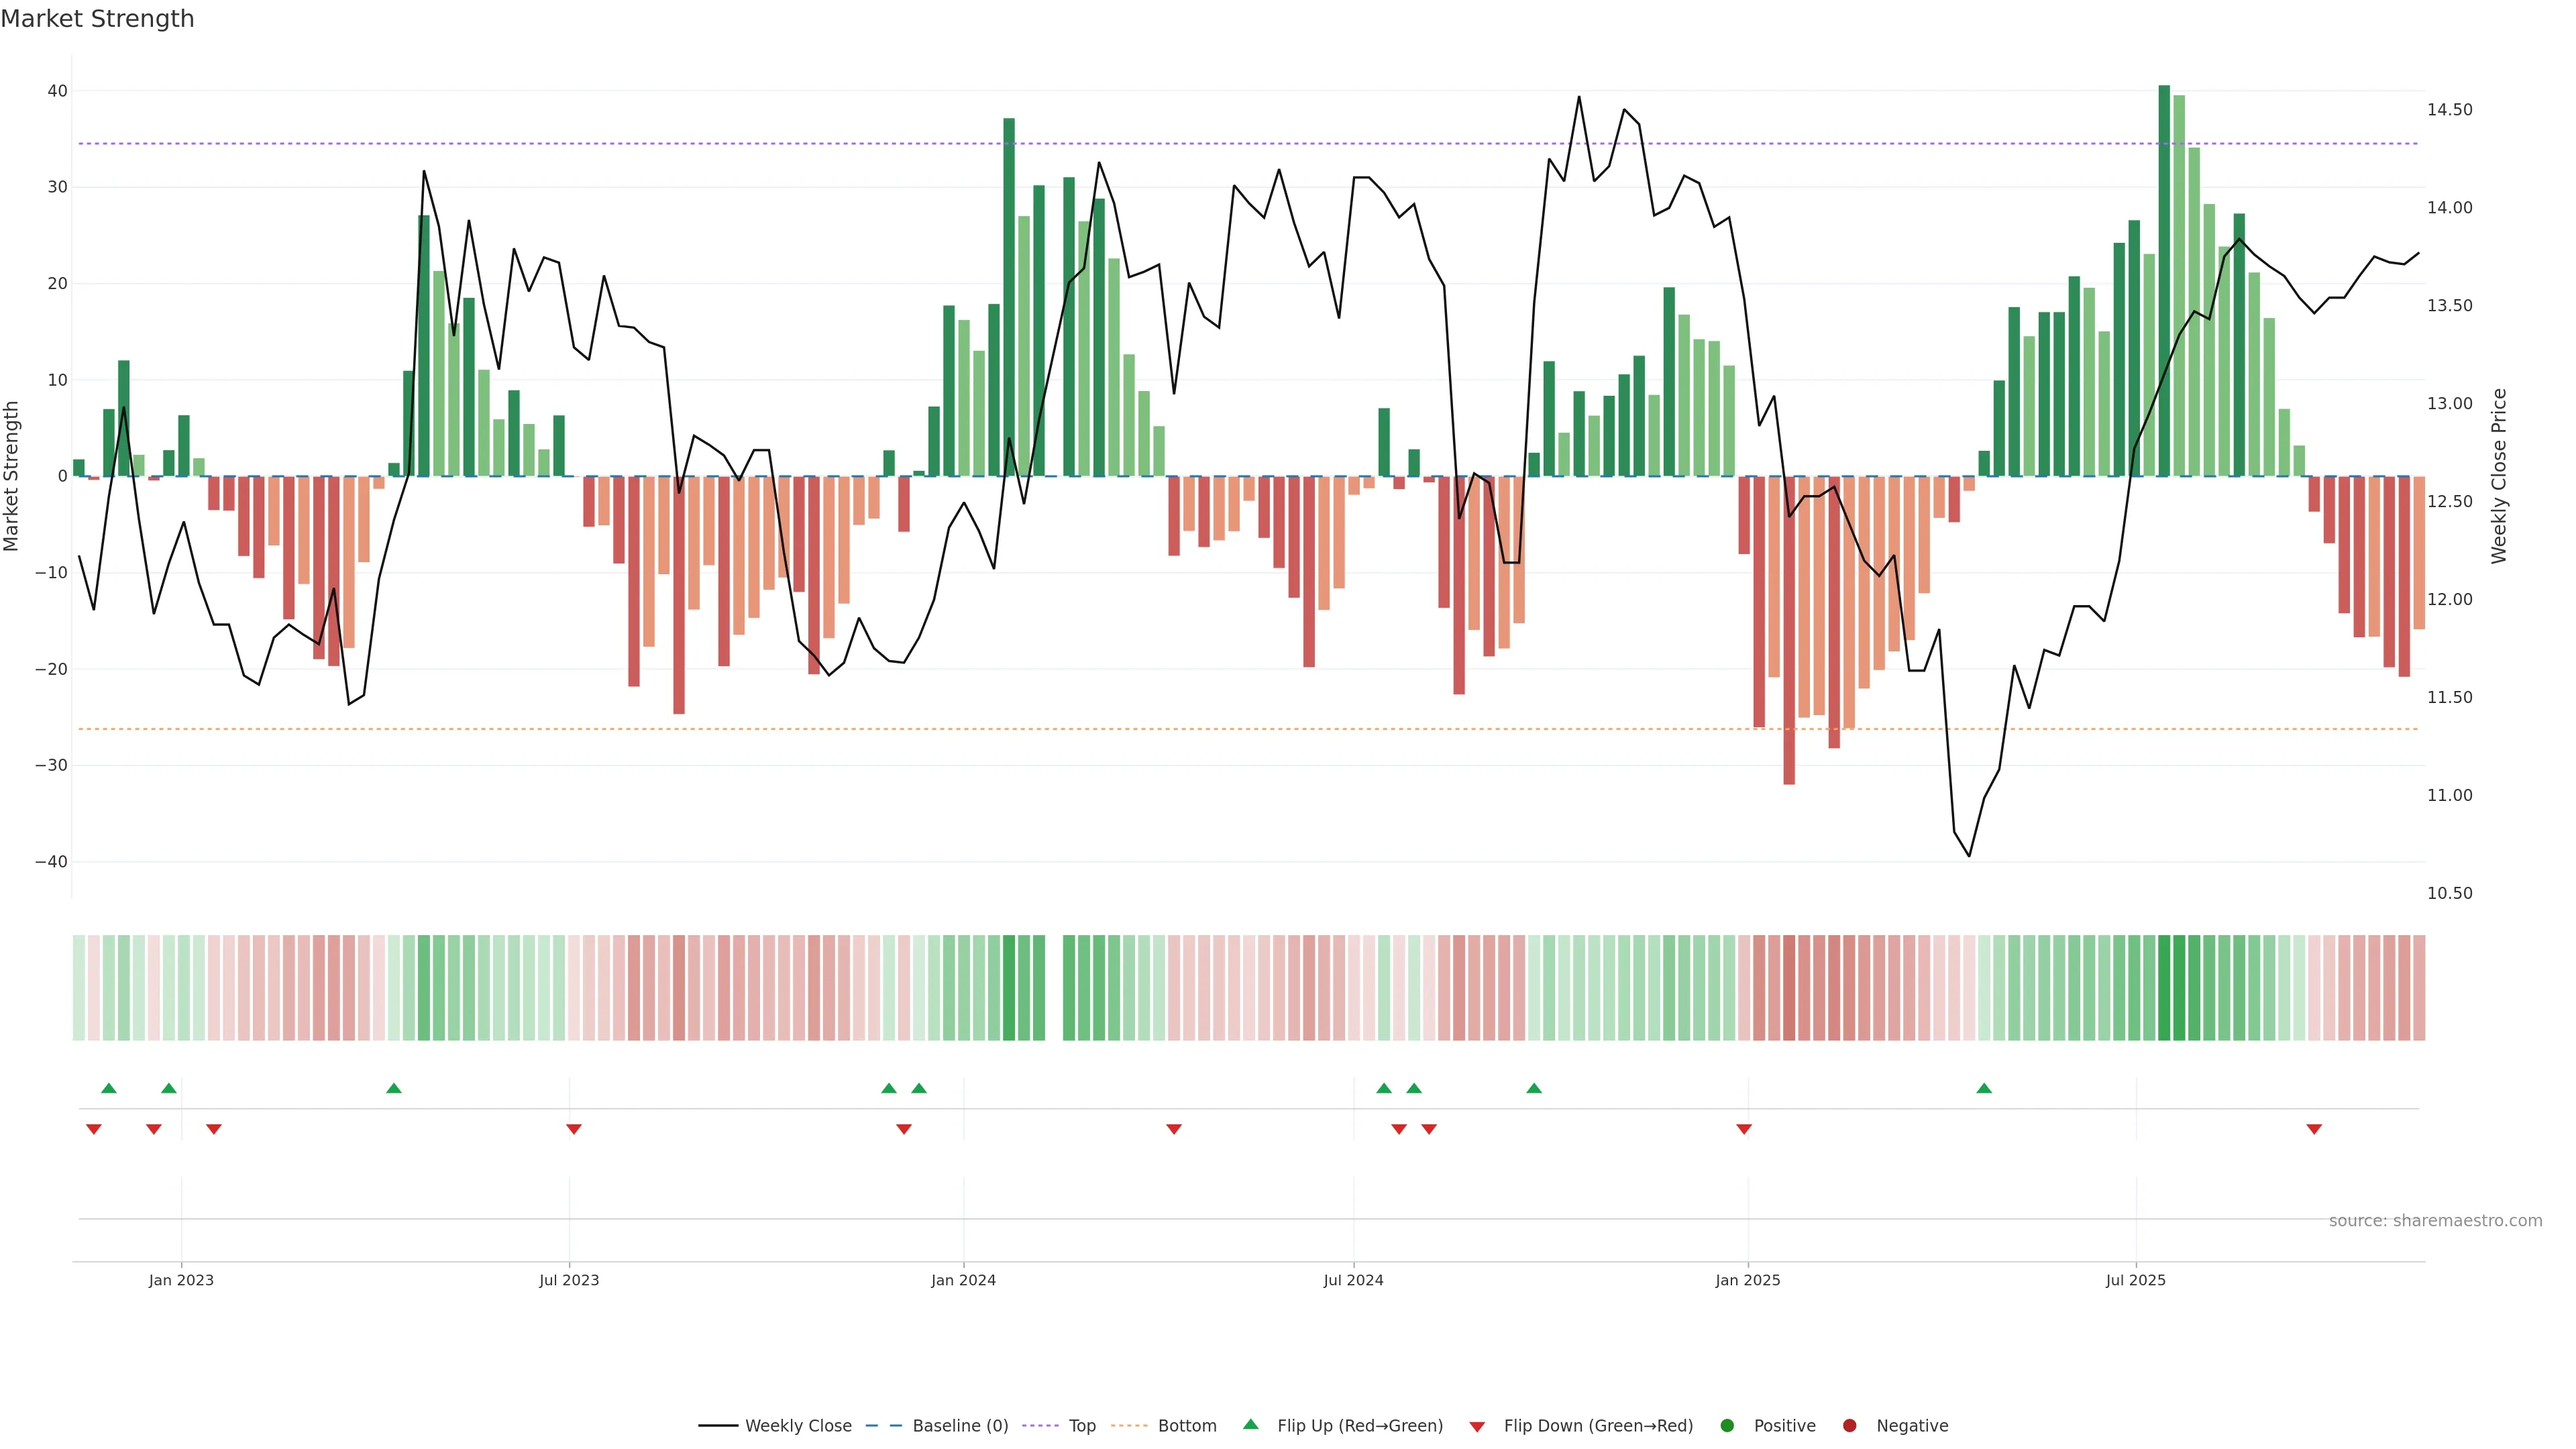Click the Jan 2024 x-axis label
2576x1449 pixels.
(x=963, y=1280)
